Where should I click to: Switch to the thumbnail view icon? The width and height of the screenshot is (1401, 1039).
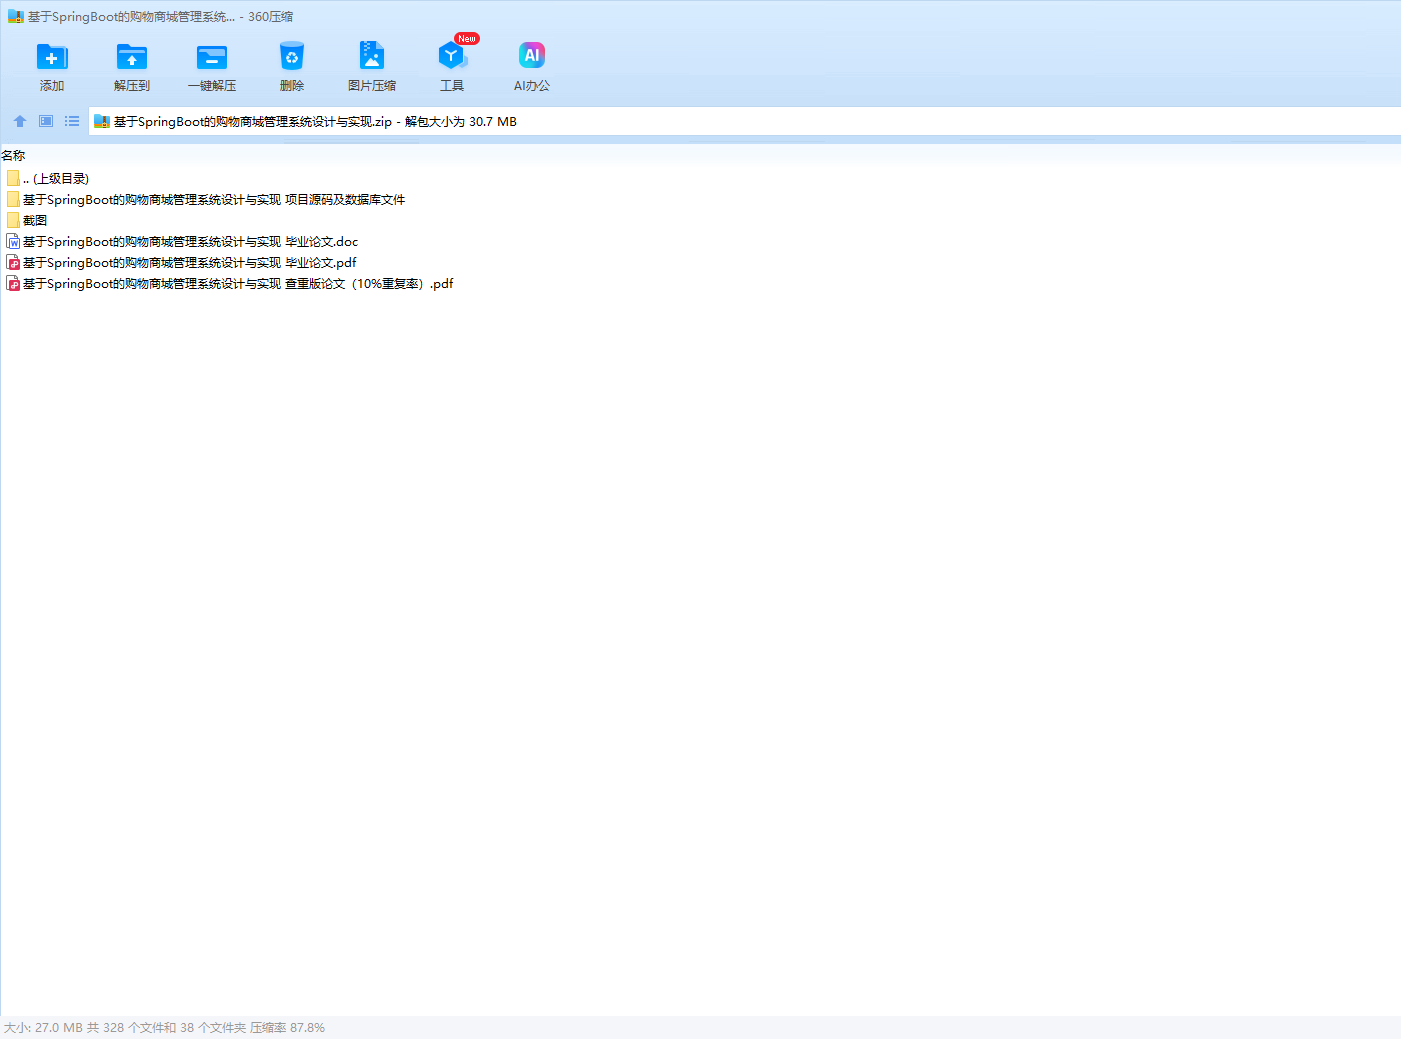click(x=46, y=121)
